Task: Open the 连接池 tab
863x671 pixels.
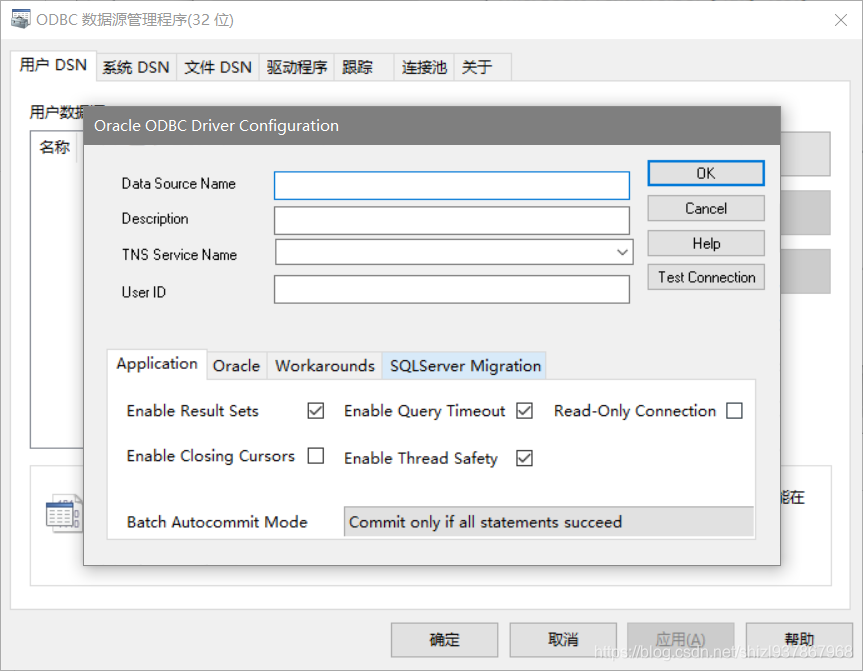Action: [424, 68]
